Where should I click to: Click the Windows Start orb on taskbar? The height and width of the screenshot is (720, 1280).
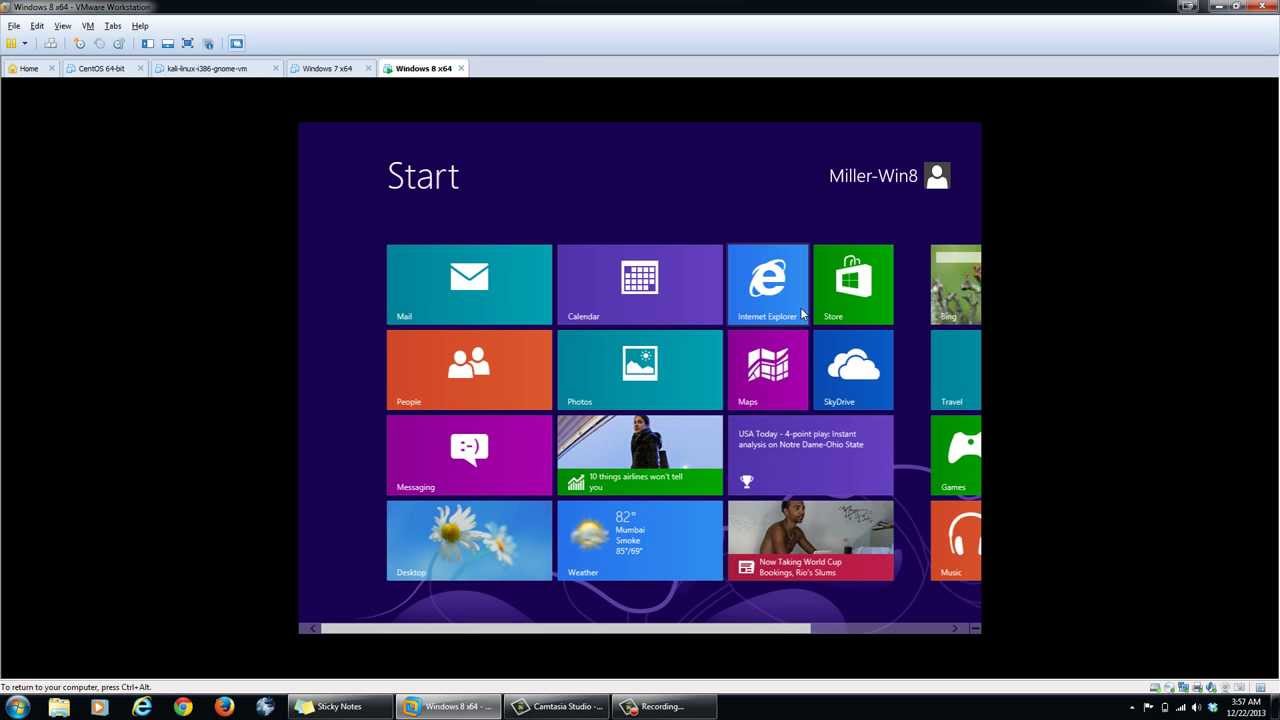coord(18,706)
